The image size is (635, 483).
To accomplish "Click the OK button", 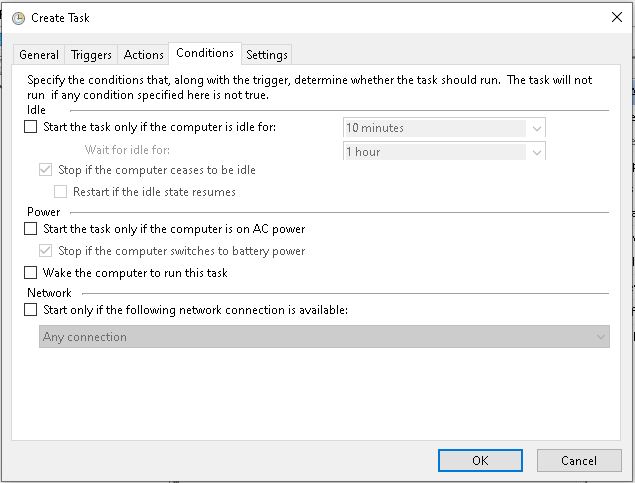I will point(480,460).
